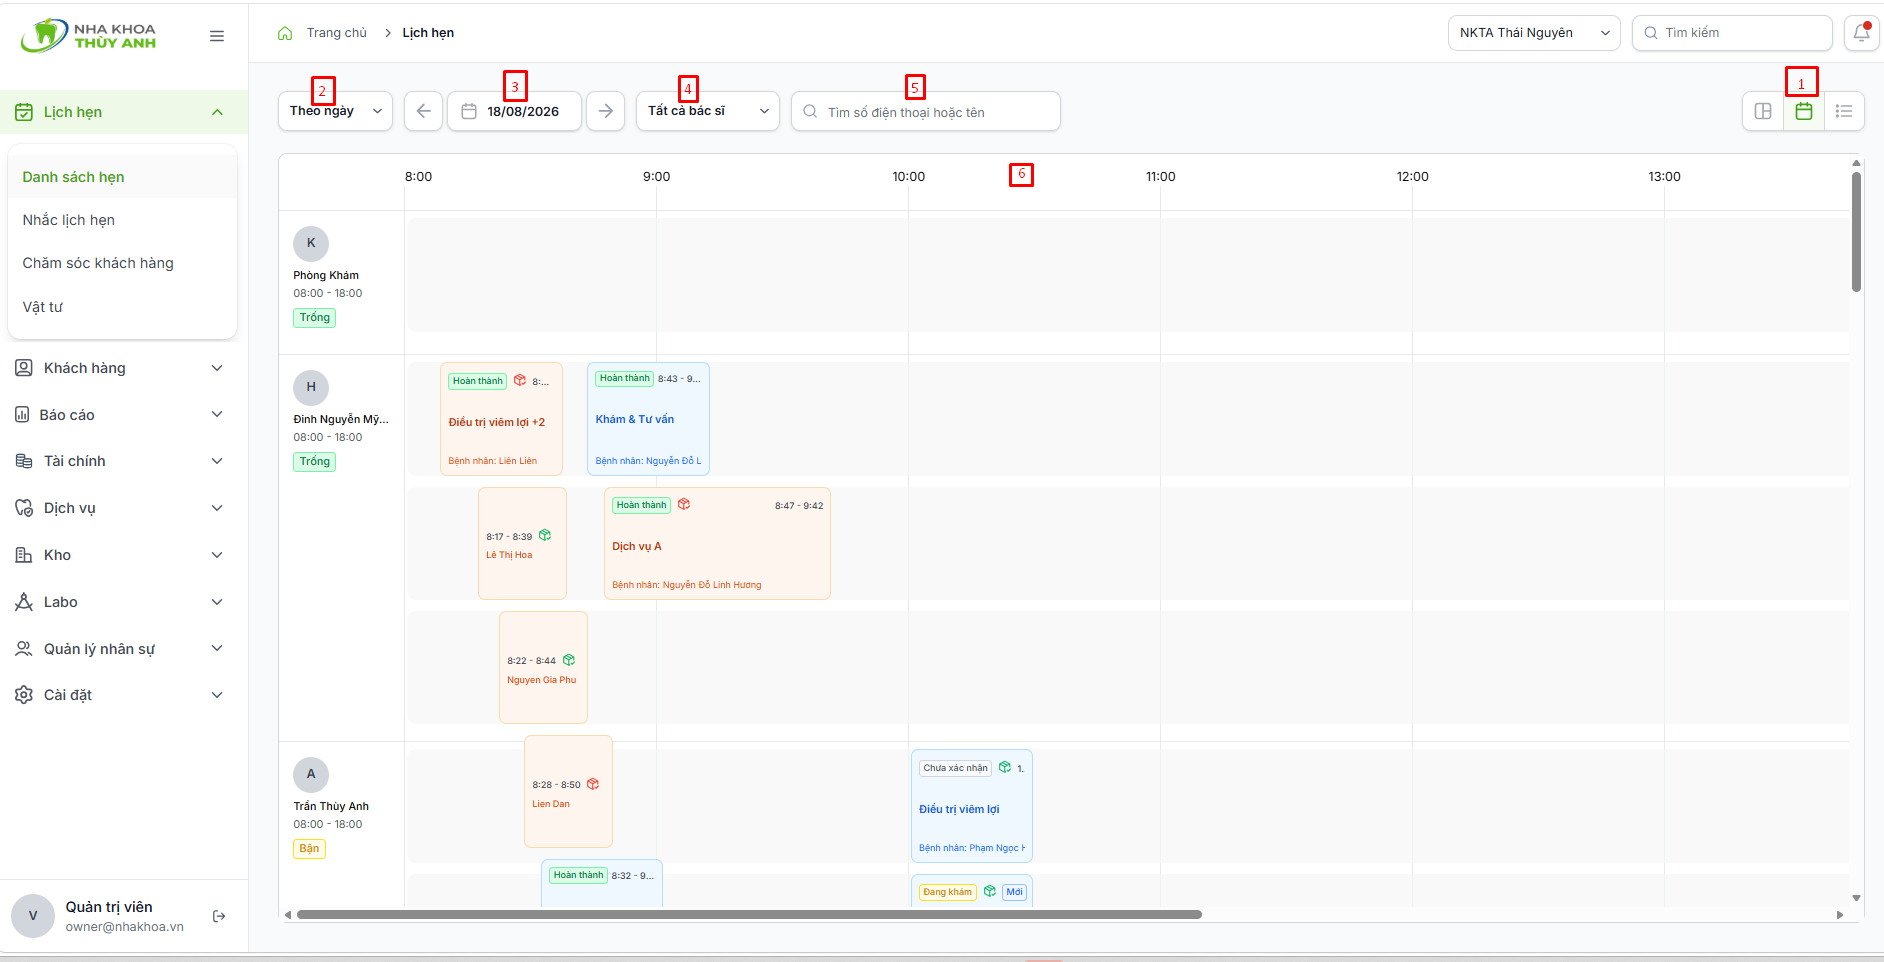Select Danh sách hẹn submenu item

click(x=122, y=177)
